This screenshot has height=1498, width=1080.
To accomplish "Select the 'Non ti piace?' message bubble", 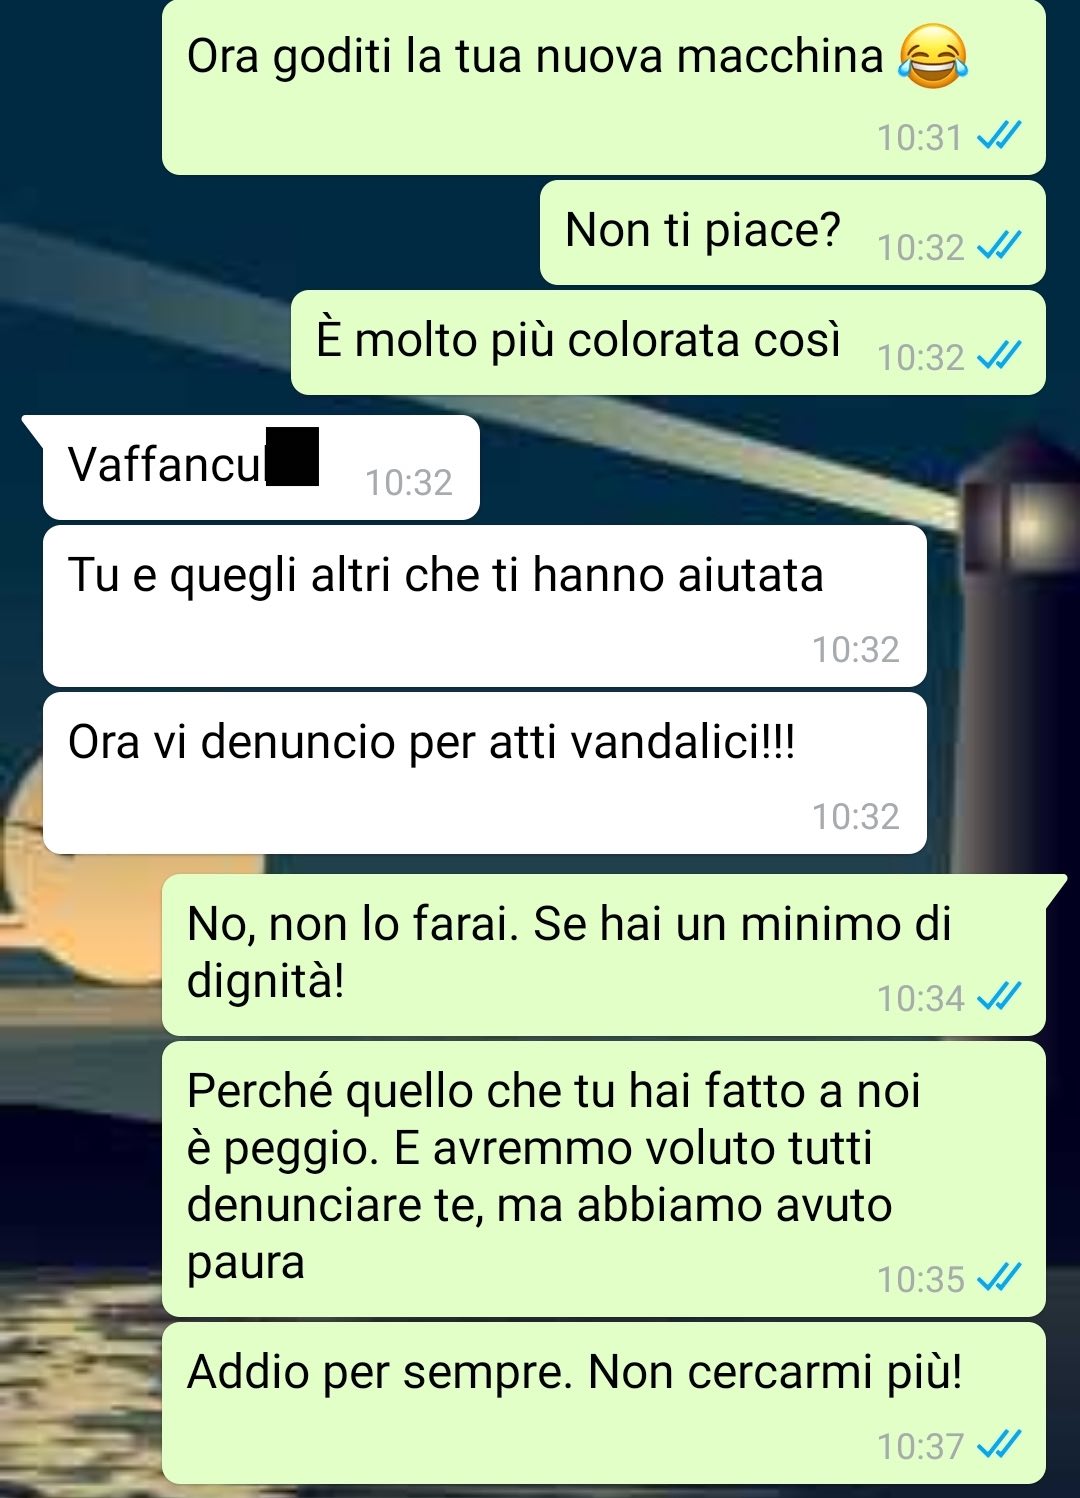I will (793, 233).
